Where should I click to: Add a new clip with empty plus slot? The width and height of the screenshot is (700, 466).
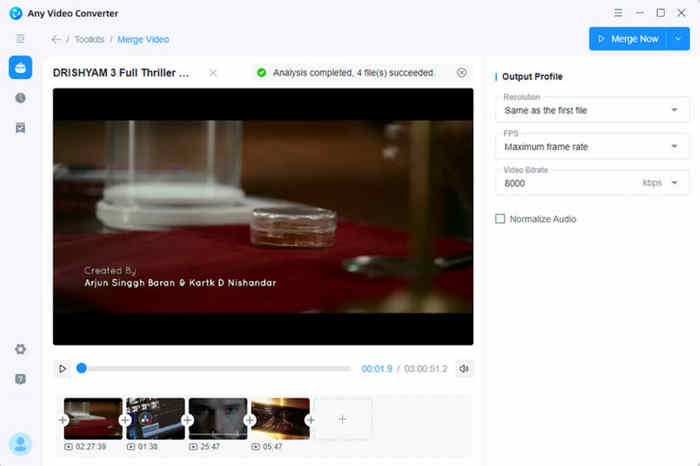tap(342, 419)
